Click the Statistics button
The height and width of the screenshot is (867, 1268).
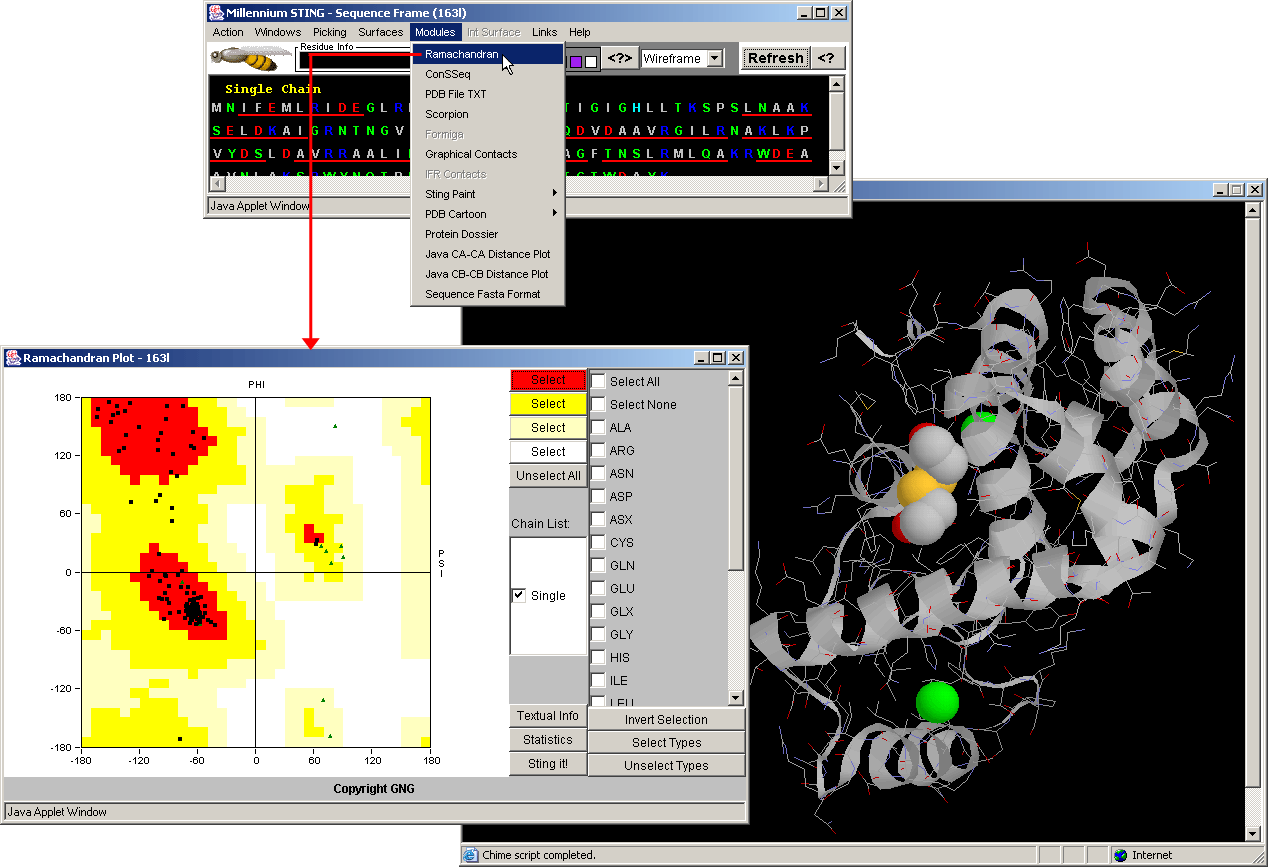(548, 740)
